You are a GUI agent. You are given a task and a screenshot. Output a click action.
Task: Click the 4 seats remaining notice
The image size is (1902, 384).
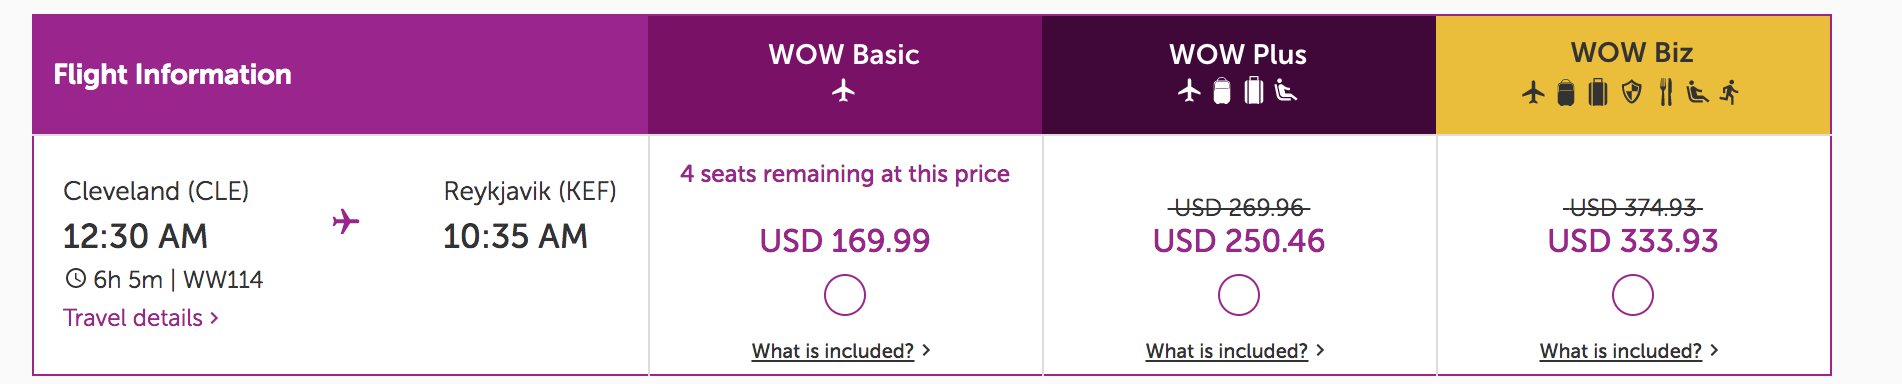(x=845, y=174)
